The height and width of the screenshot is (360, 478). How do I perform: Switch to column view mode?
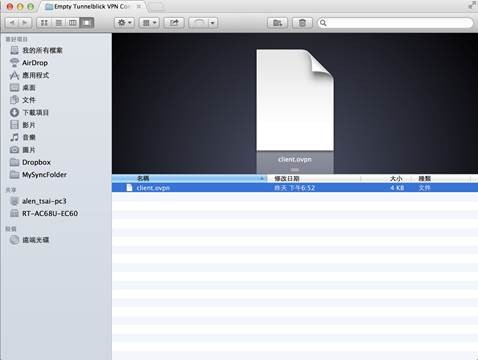72,23
